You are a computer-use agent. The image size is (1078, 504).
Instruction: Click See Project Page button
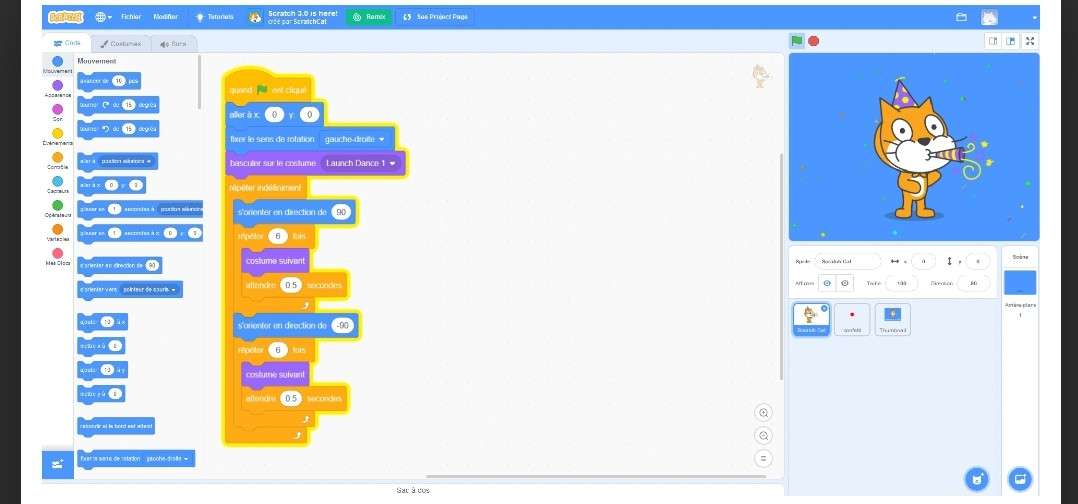coord(434,17)
